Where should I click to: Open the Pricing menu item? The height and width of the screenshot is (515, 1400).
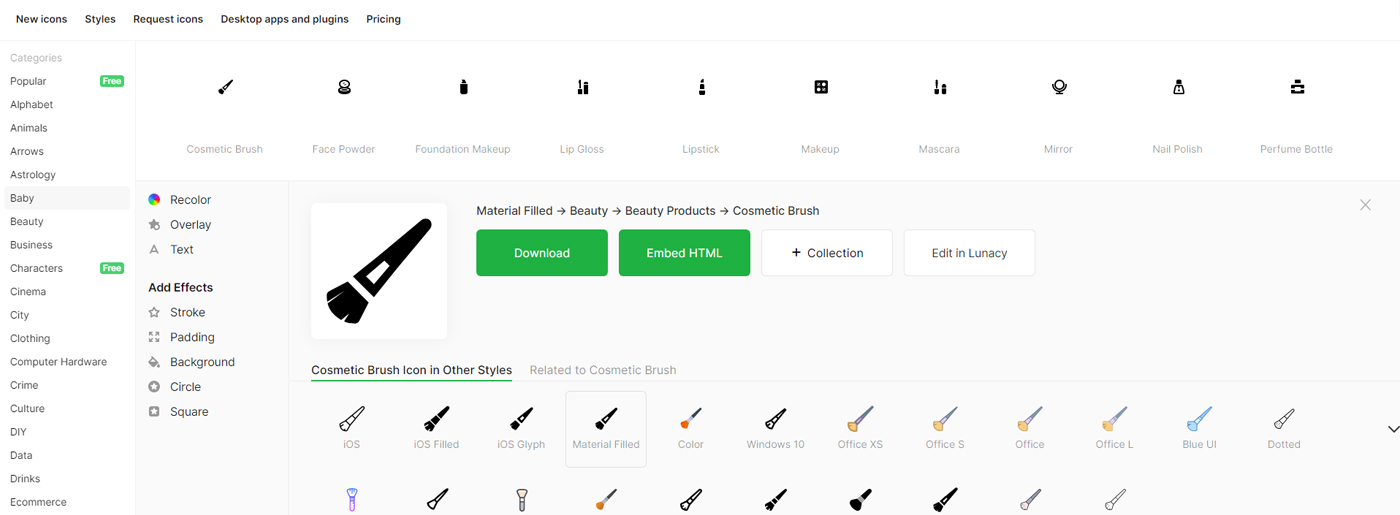[x=383, y=19]
